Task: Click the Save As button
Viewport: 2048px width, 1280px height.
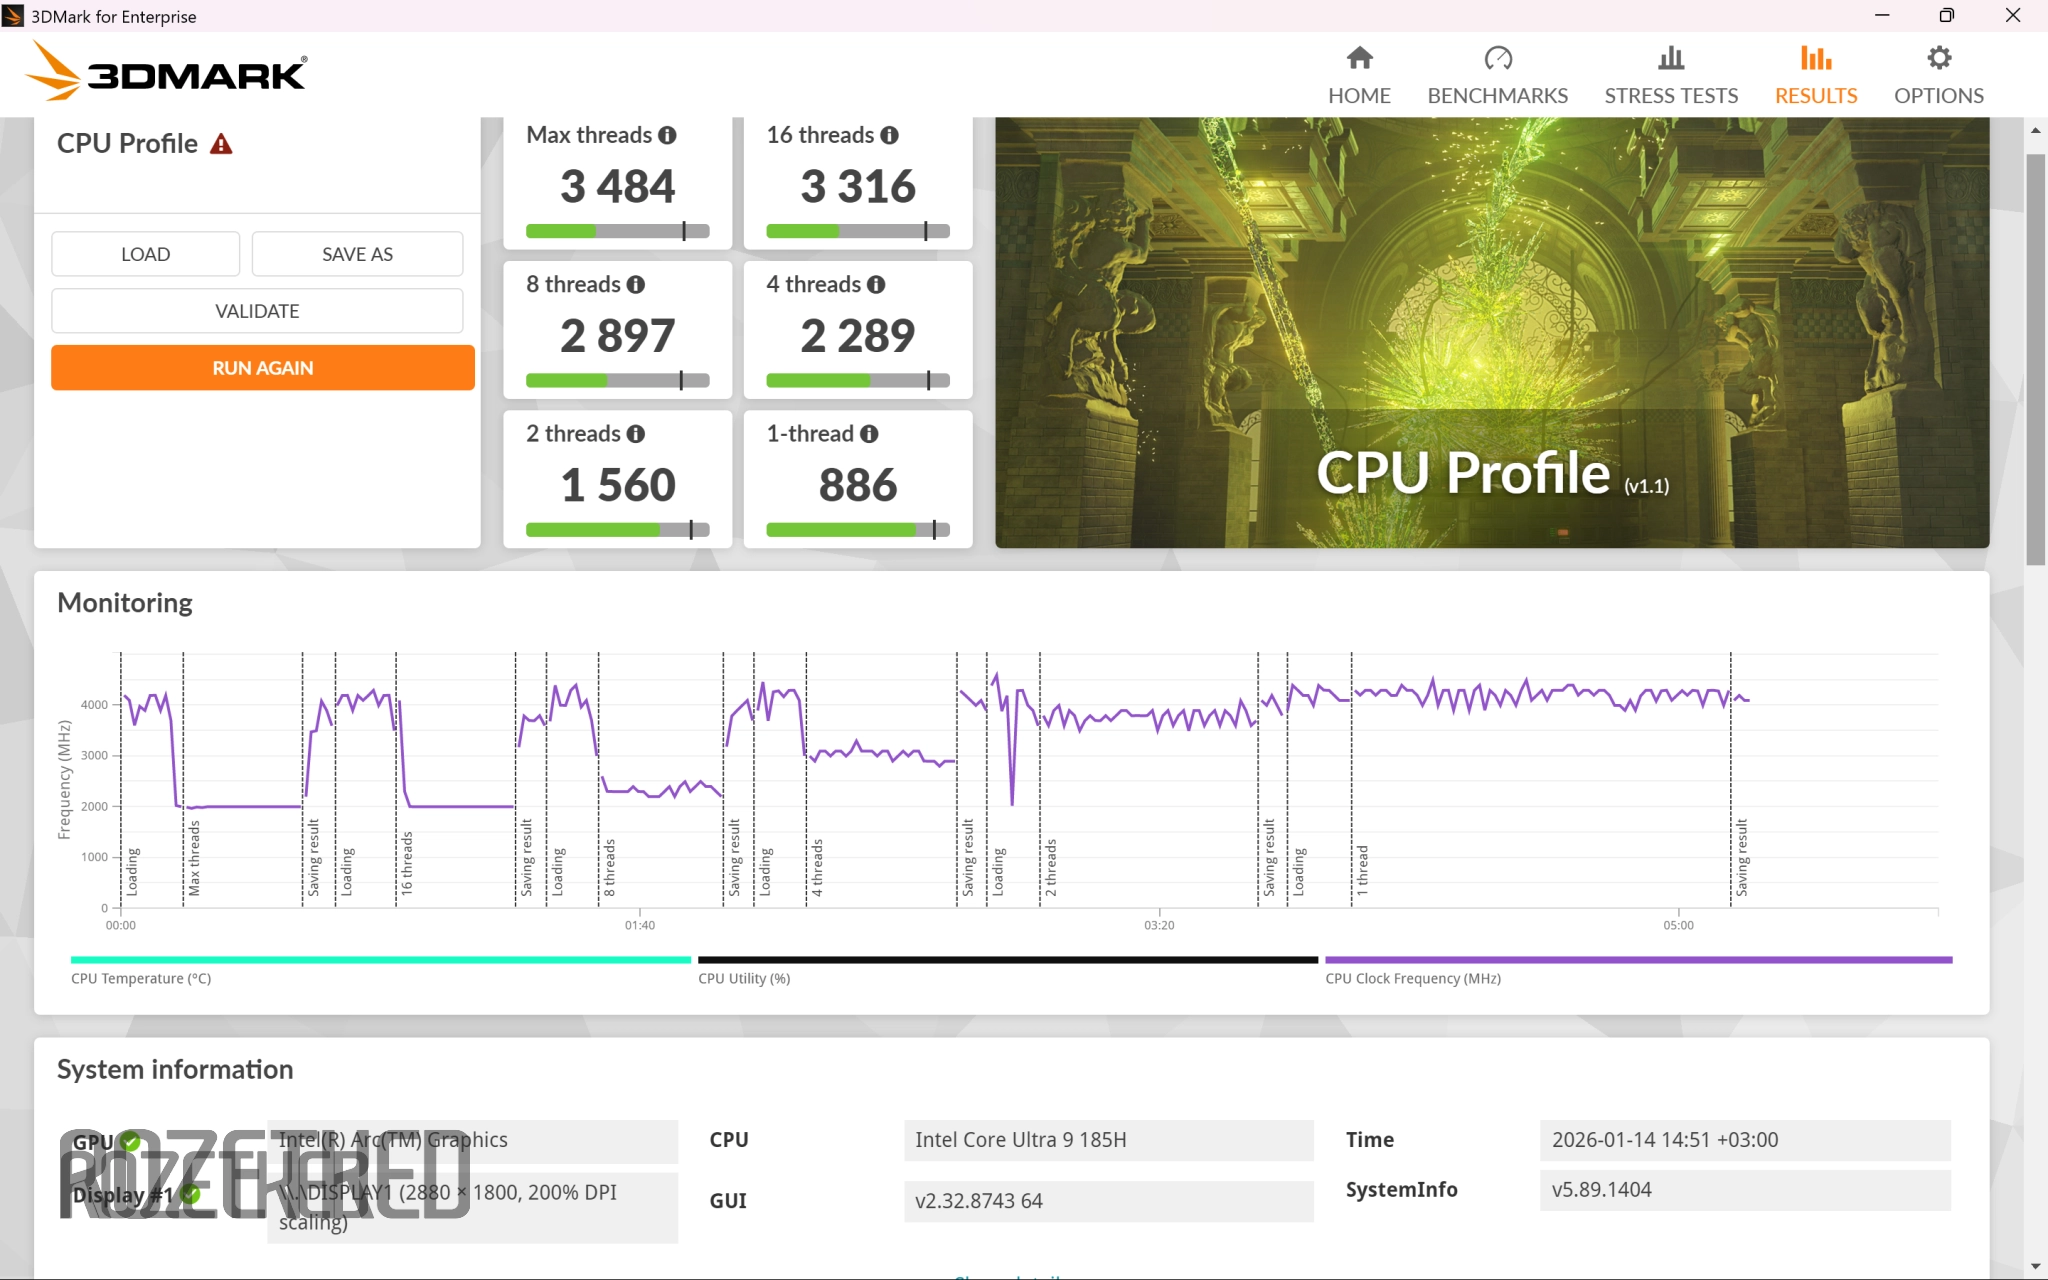Action: pyautogui.click(x=357, y=254)
